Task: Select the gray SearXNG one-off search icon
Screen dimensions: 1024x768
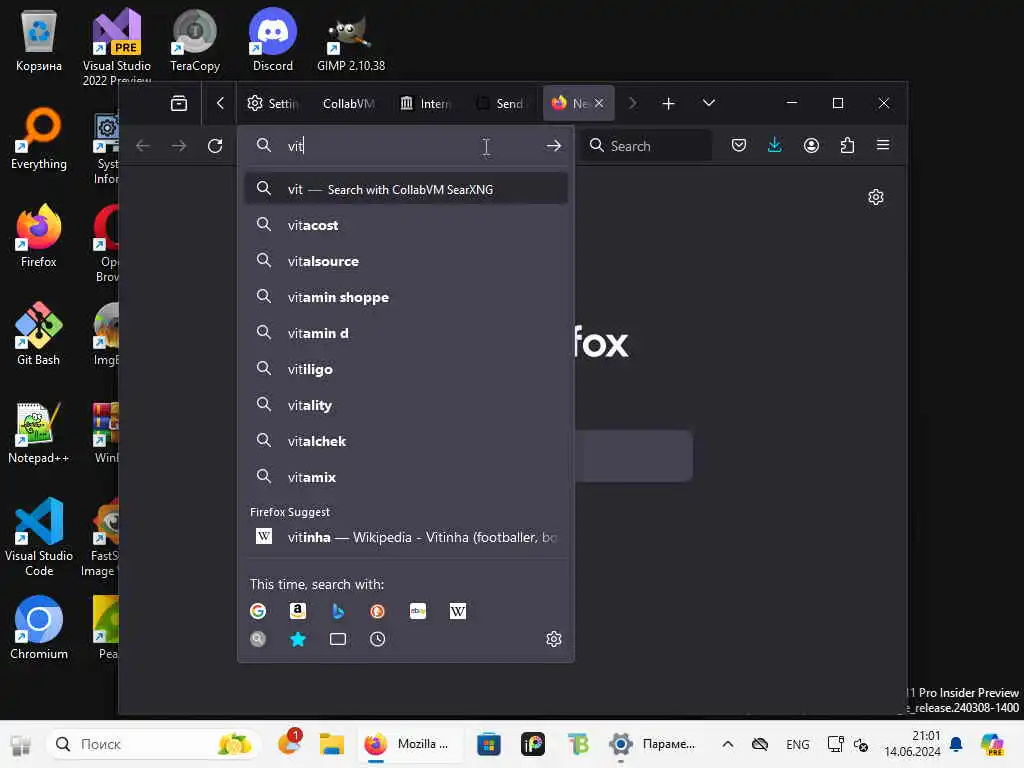Action: tap(258, 639)
